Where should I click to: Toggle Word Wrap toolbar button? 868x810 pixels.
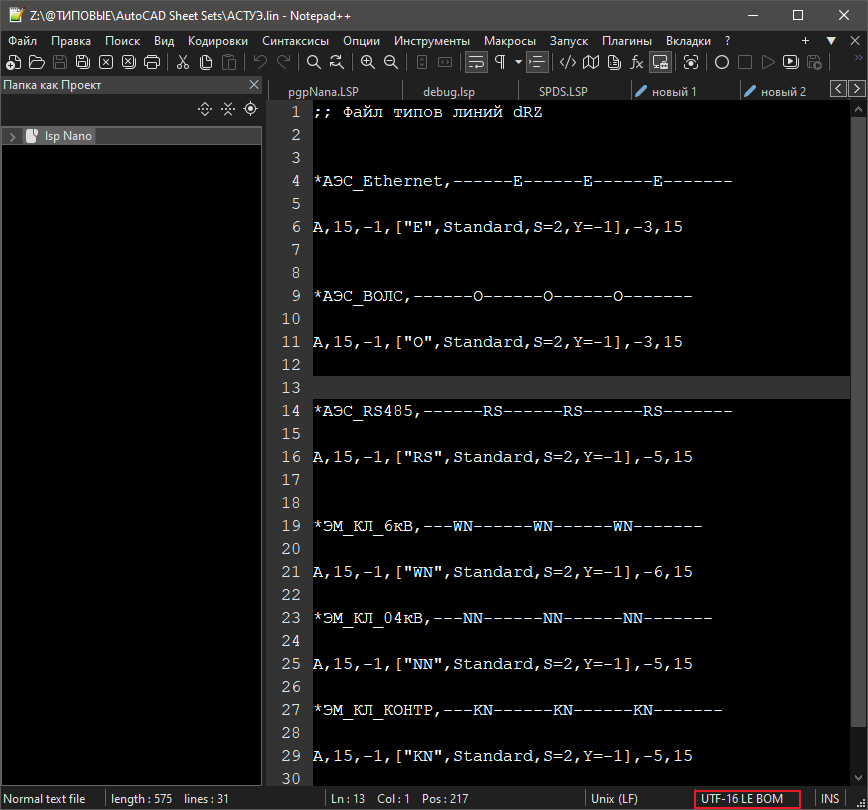pos(476,62)
